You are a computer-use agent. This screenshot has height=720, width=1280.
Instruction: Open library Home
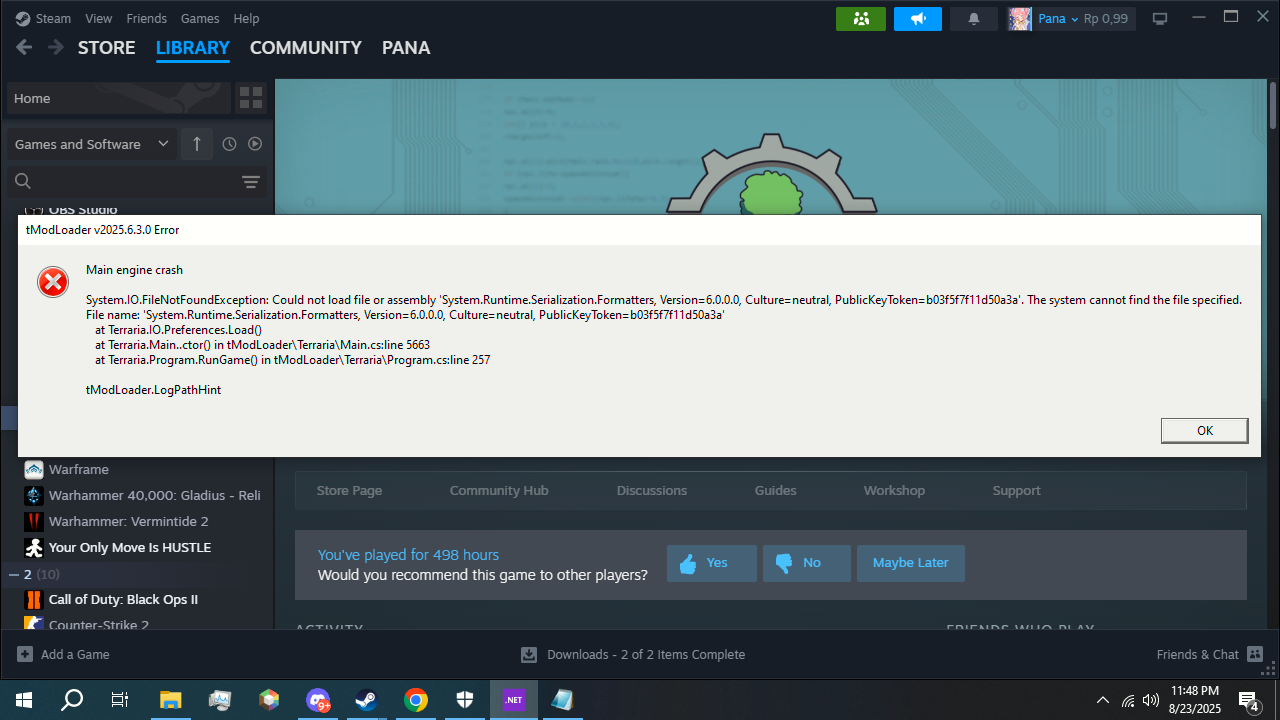click(x=118, y=98)
